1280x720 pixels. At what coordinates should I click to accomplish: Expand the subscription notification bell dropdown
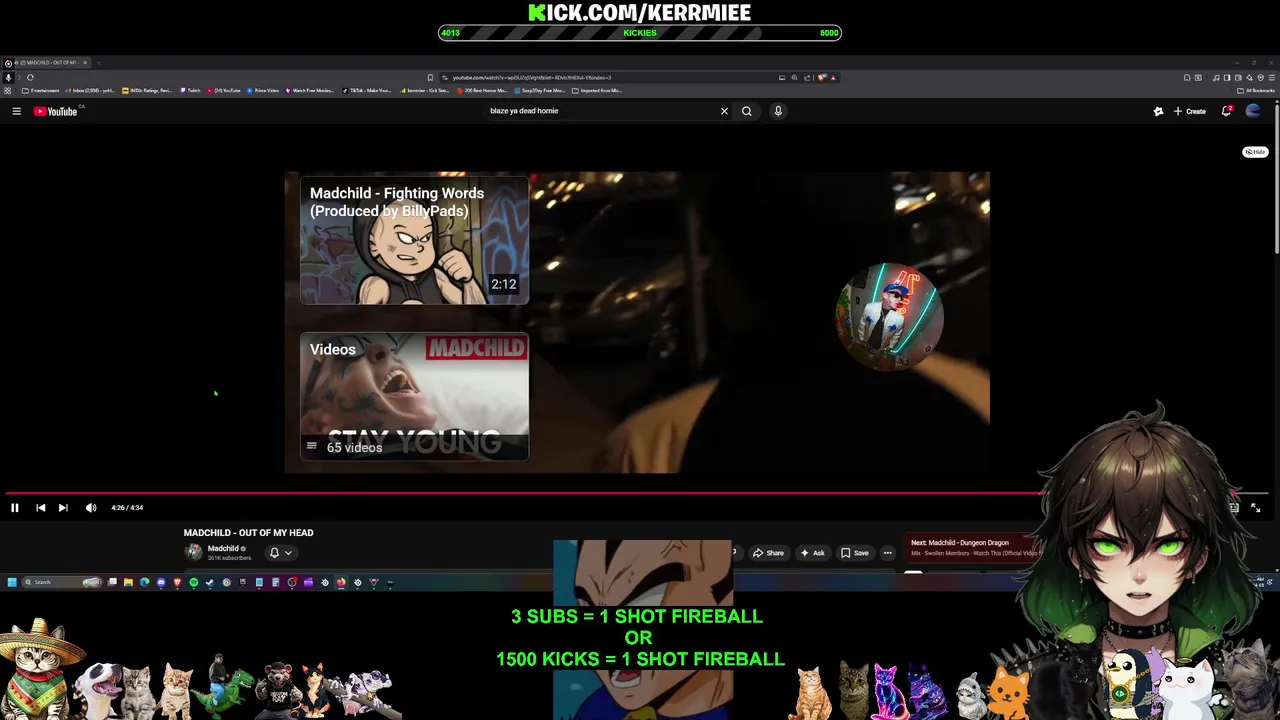280,552
